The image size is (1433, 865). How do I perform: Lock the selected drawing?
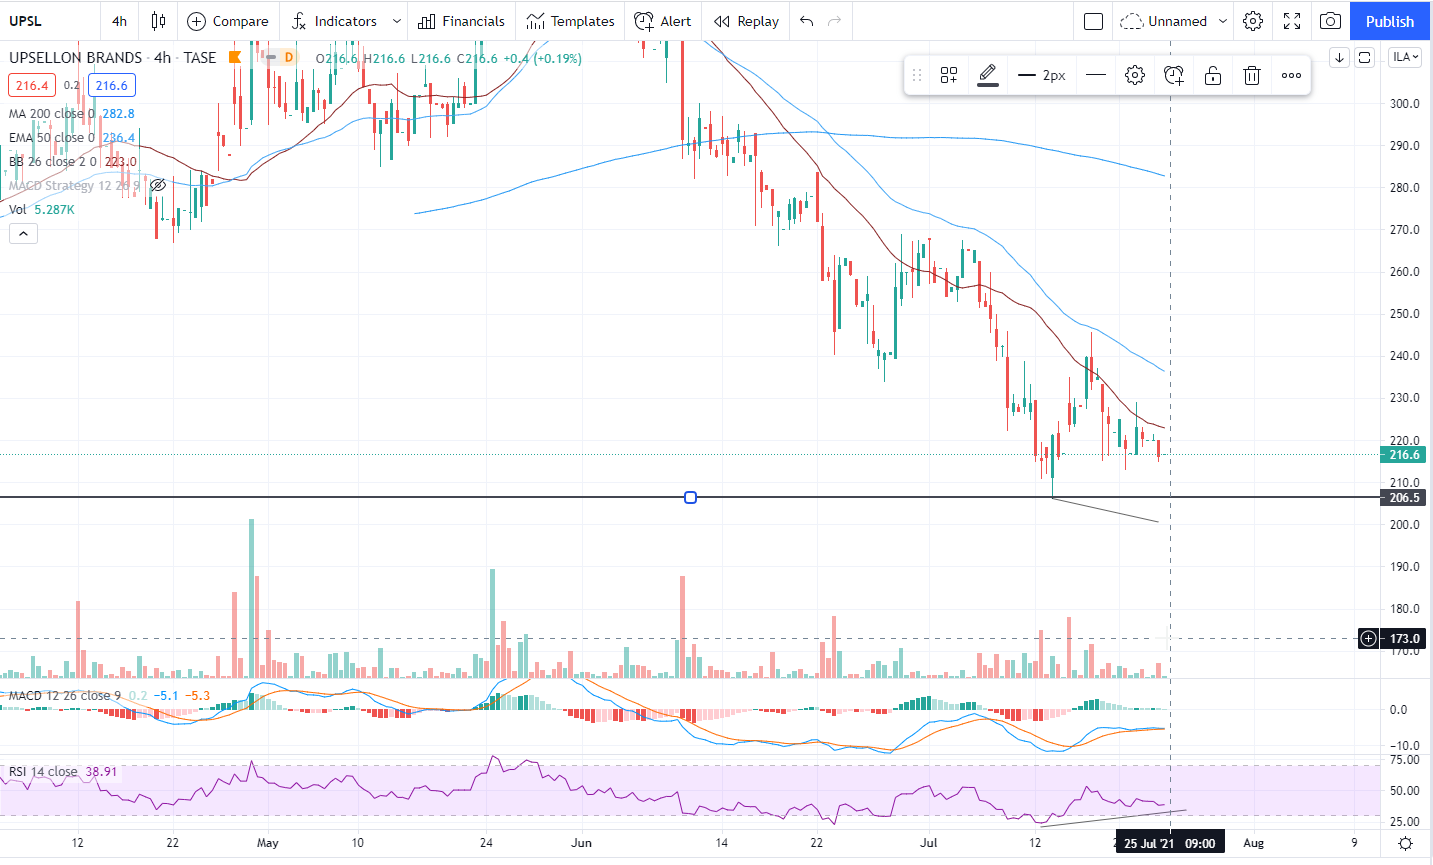pyautogui.click(x=1213, y=75)
